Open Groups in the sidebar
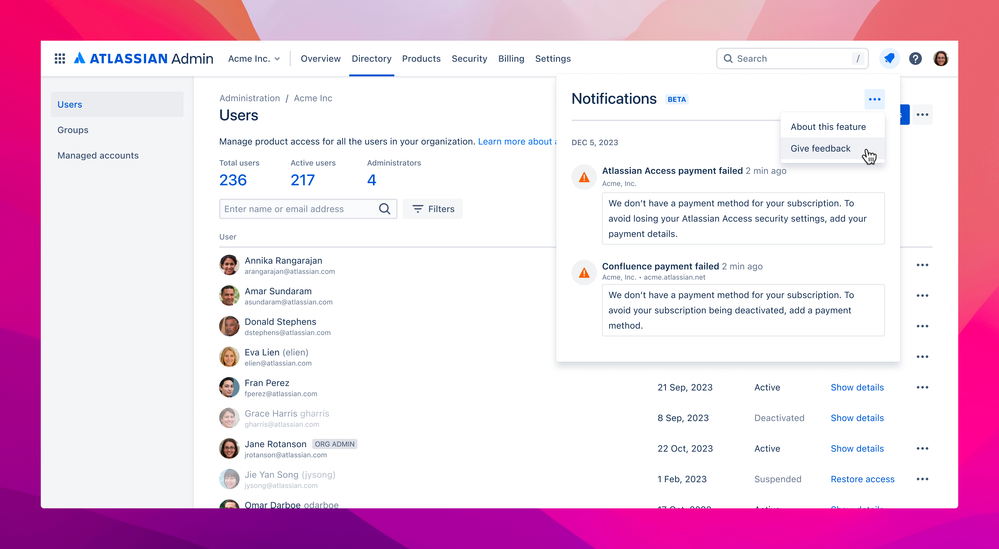Image resolution: width=999 pixels, height=549 pixels. point(117,130)
